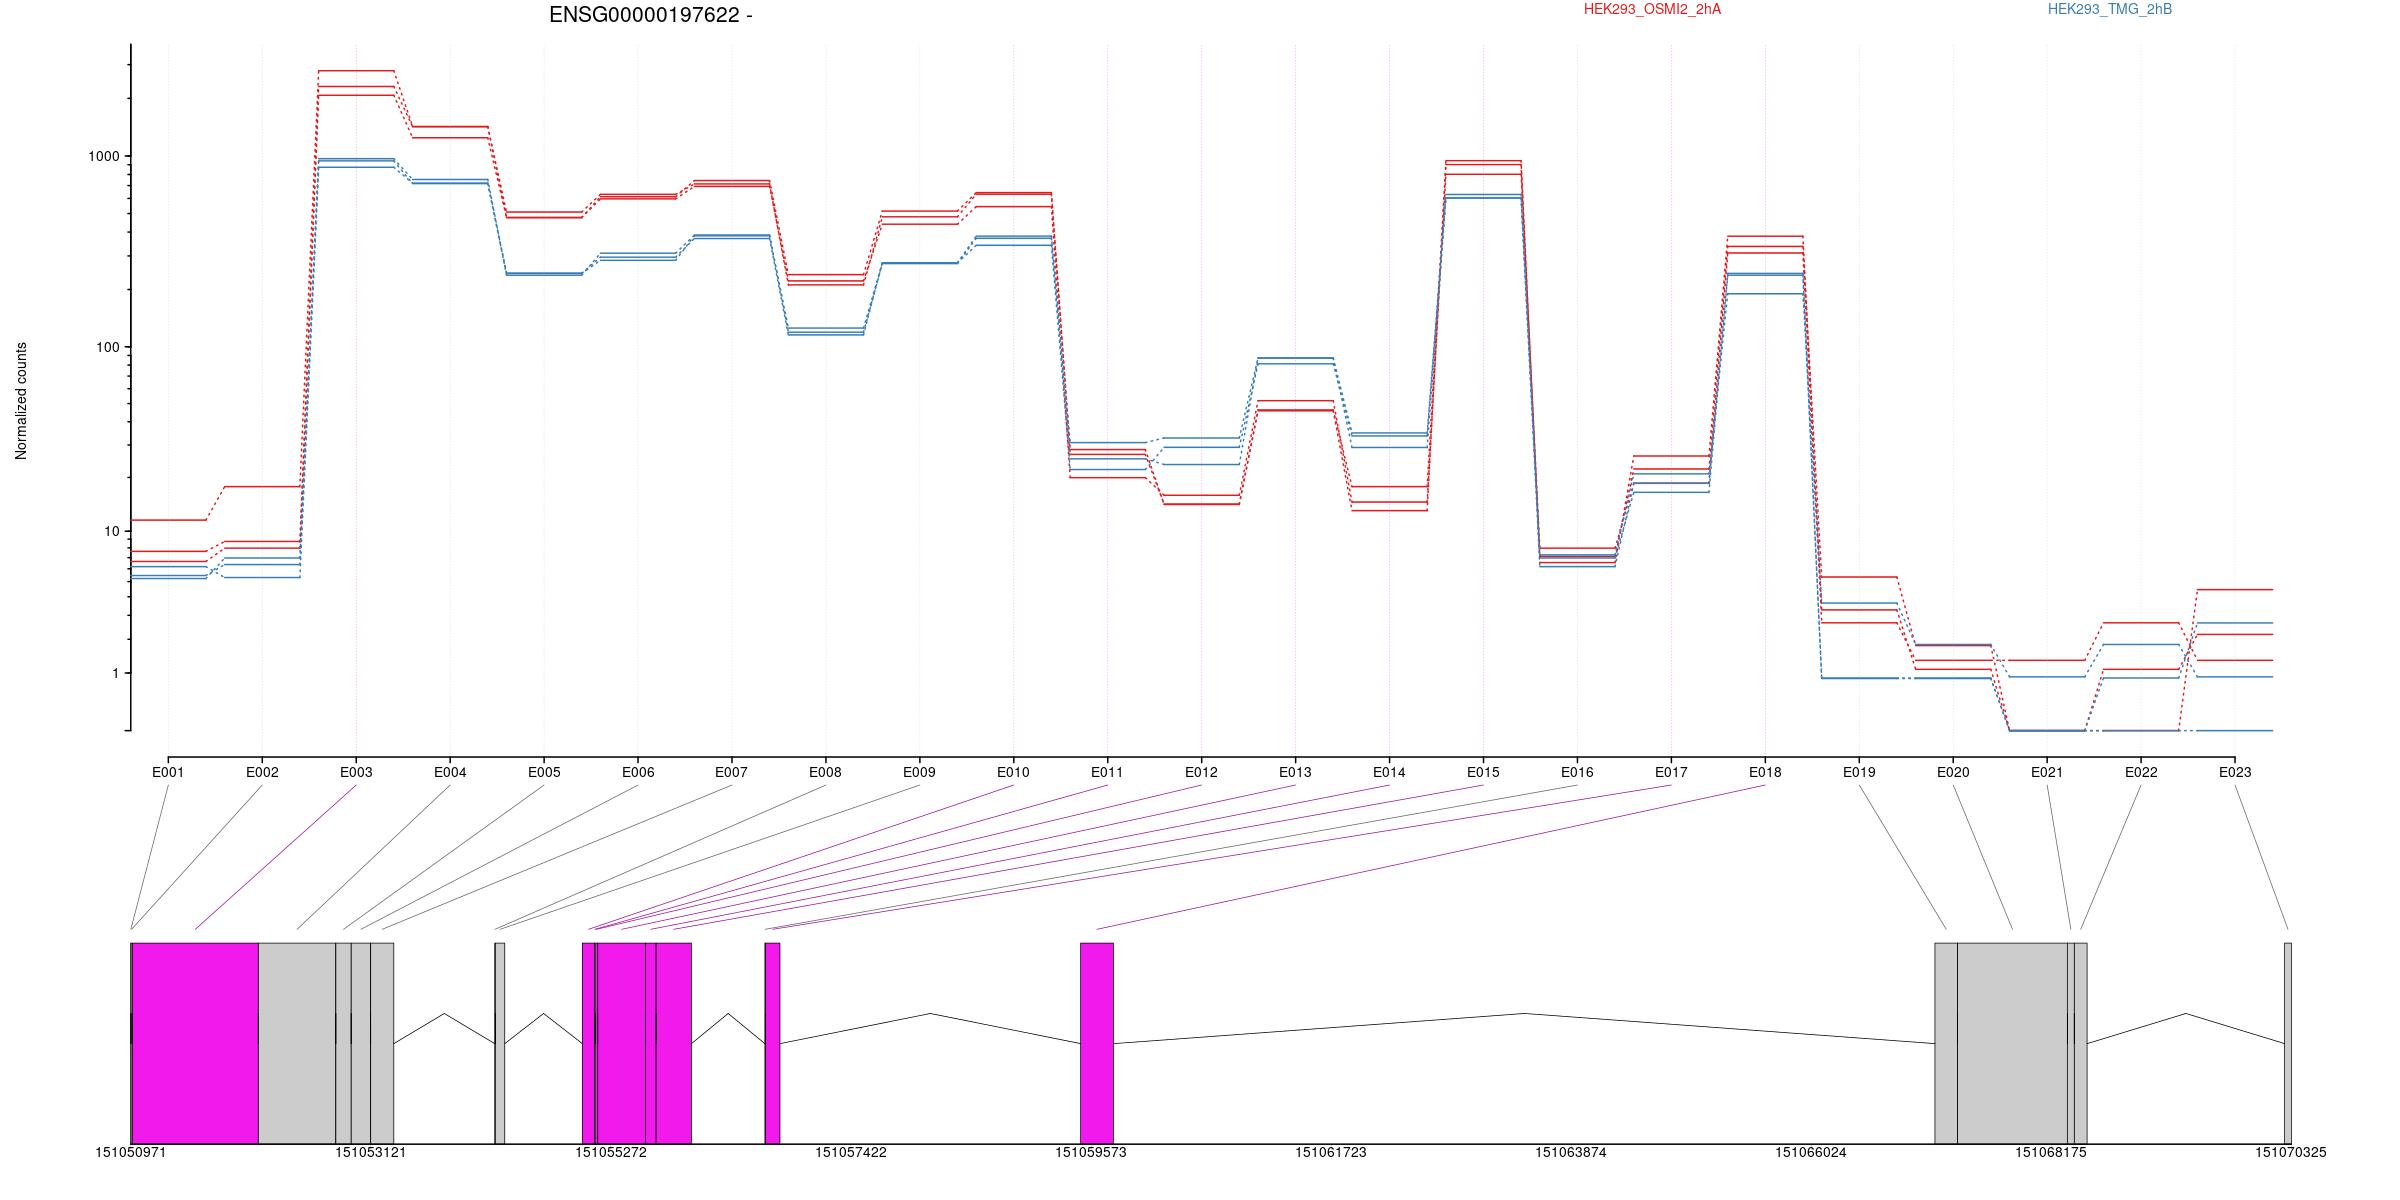The image size is (2400, 1200).
Task: Click the y-axis tick label 100
Action: [x=108, y=347]
